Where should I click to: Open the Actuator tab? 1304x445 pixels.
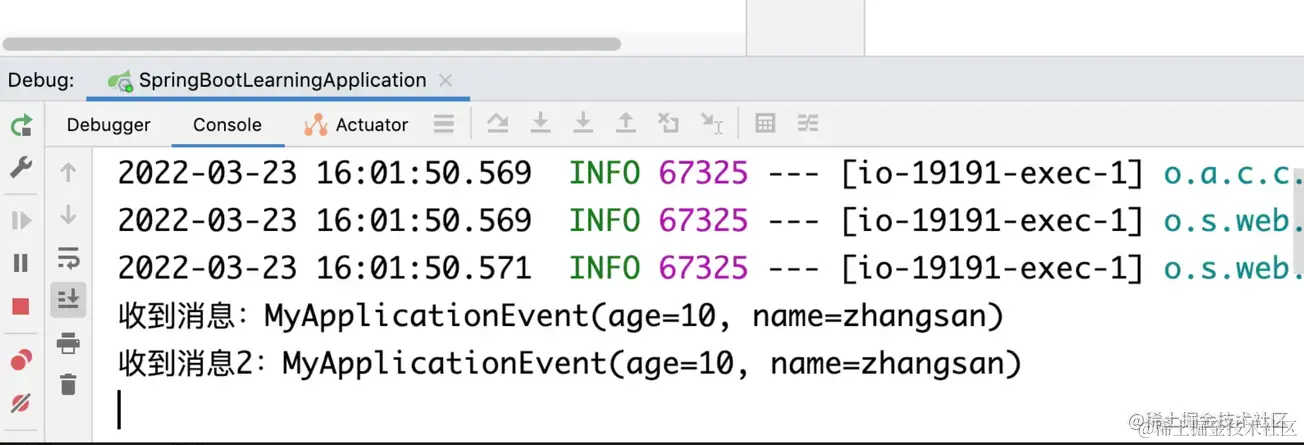pyautogui.click(x=357, y=125)
